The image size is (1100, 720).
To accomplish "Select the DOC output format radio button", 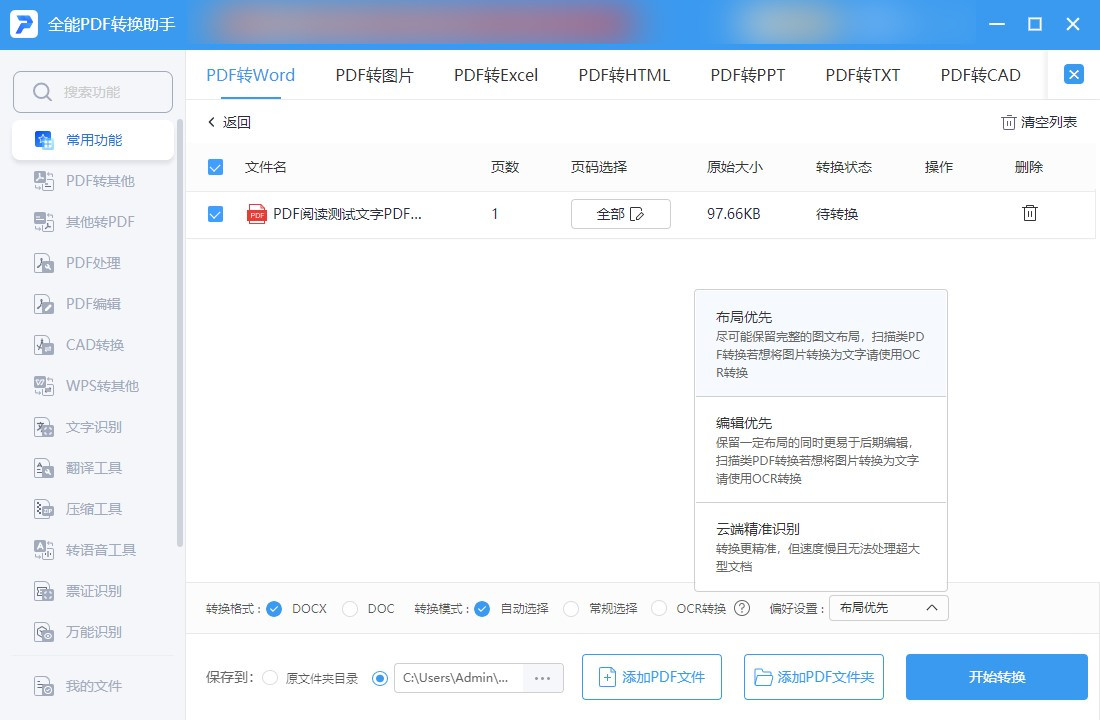I will (351, 608).
